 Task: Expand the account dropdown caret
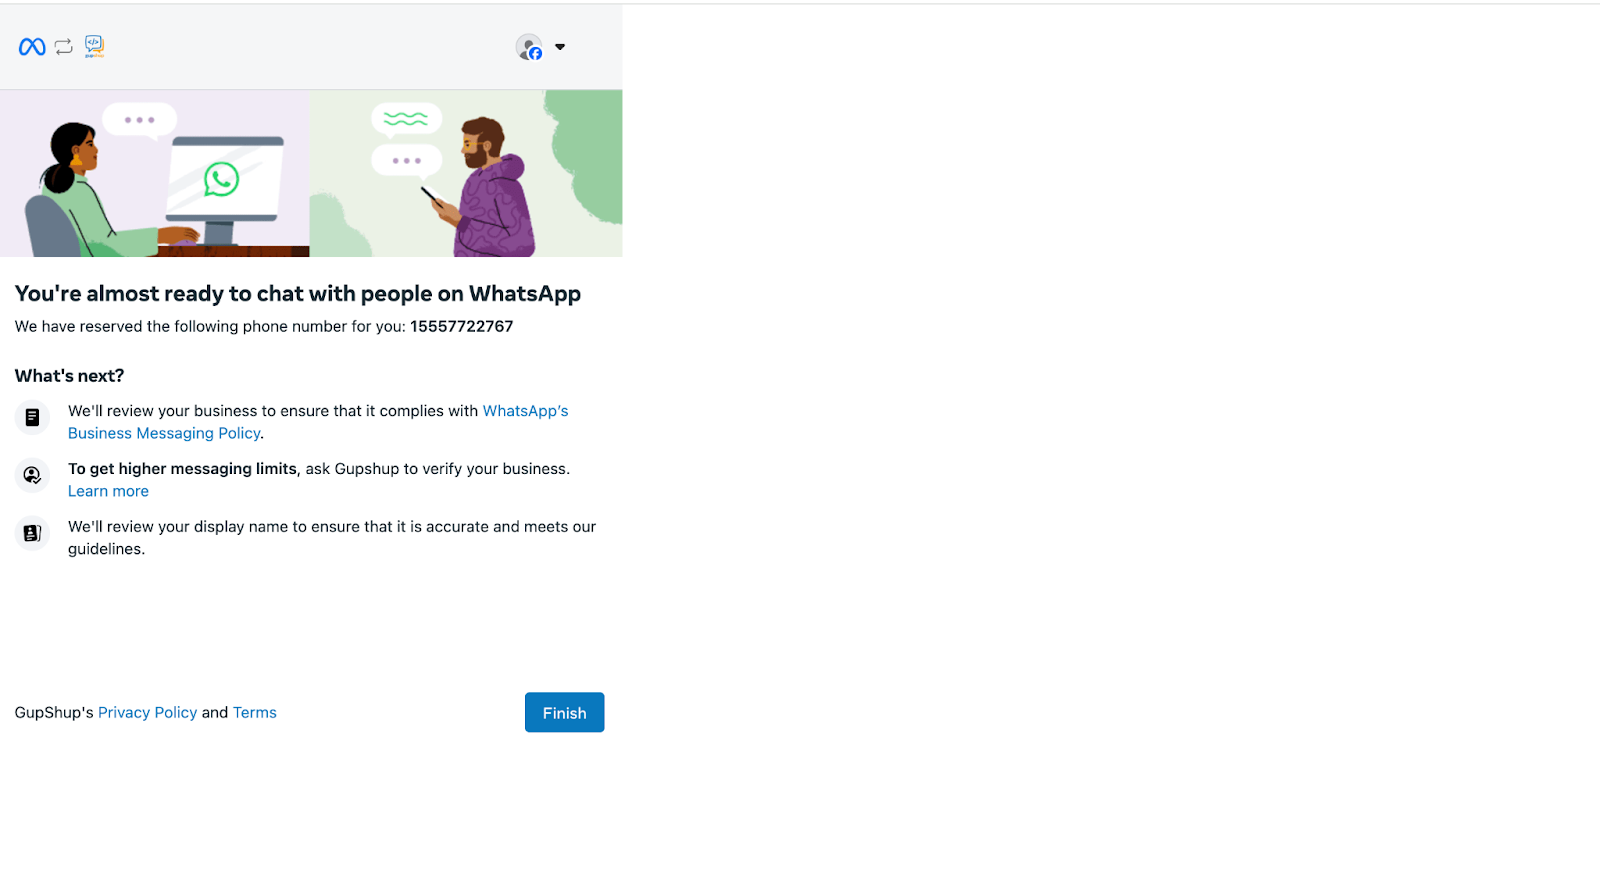point(560,47)
